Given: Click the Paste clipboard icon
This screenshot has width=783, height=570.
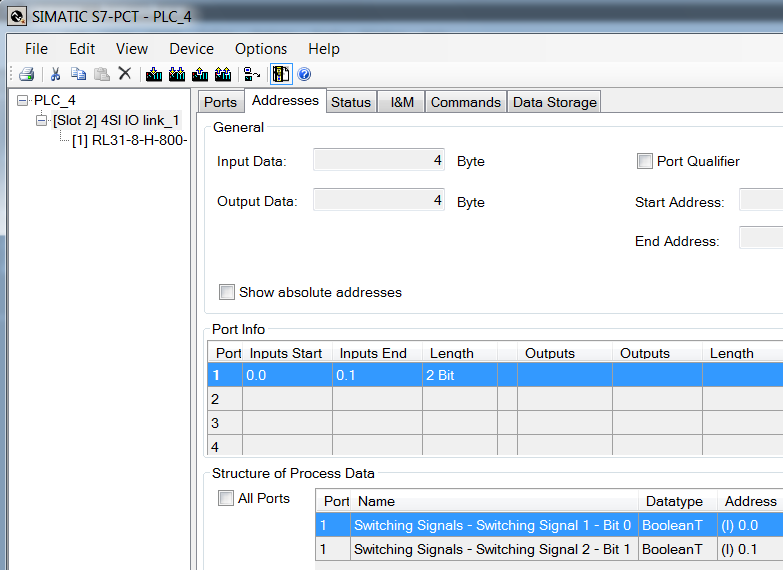Looking at the screenshot, I should tap(102, 74).
